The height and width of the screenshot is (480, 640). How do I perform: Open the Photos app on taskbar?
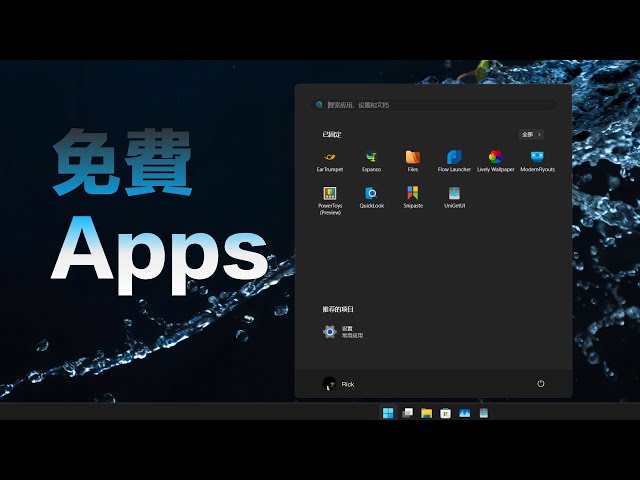click(x=464, y=413)
